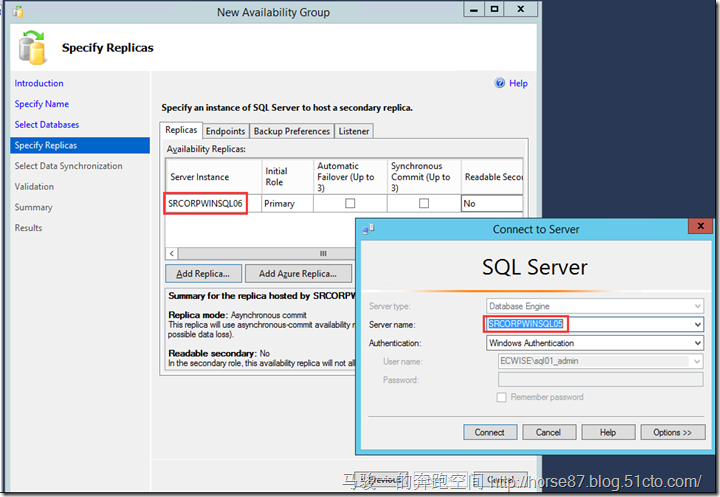Viewport: 720px width, 497px height.
Task: Click the Options >> button
Action: 673,432
